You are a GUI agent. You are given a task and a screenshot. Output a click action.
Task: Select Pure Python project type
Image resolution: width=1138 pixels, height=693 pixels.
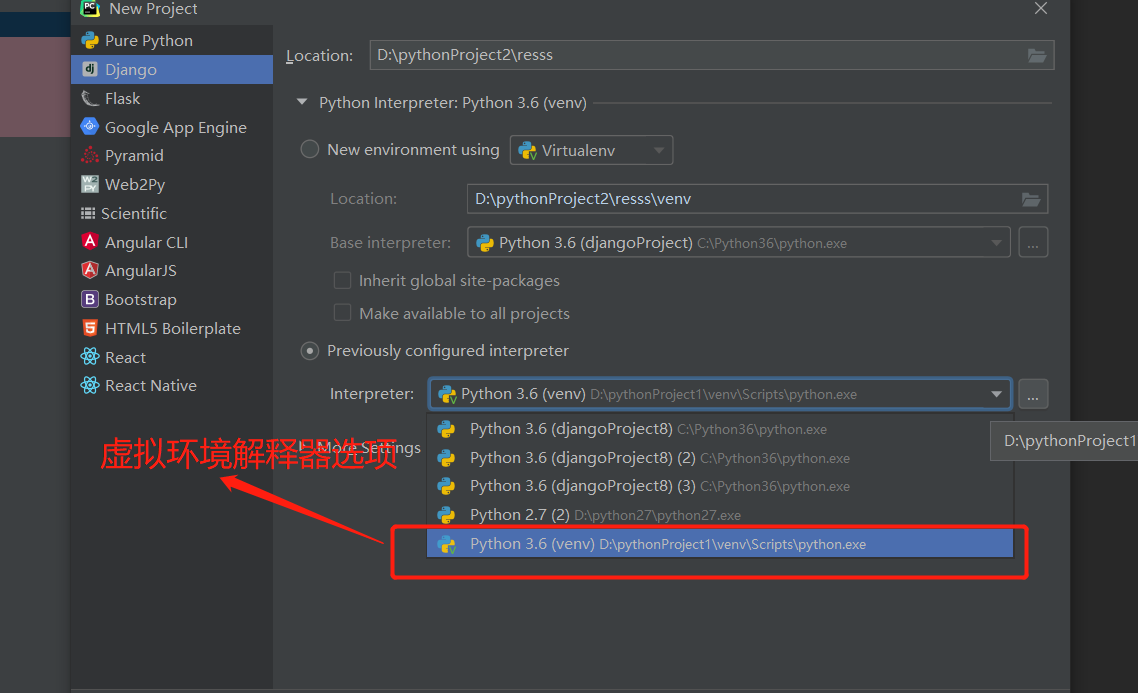click(172, 41)
